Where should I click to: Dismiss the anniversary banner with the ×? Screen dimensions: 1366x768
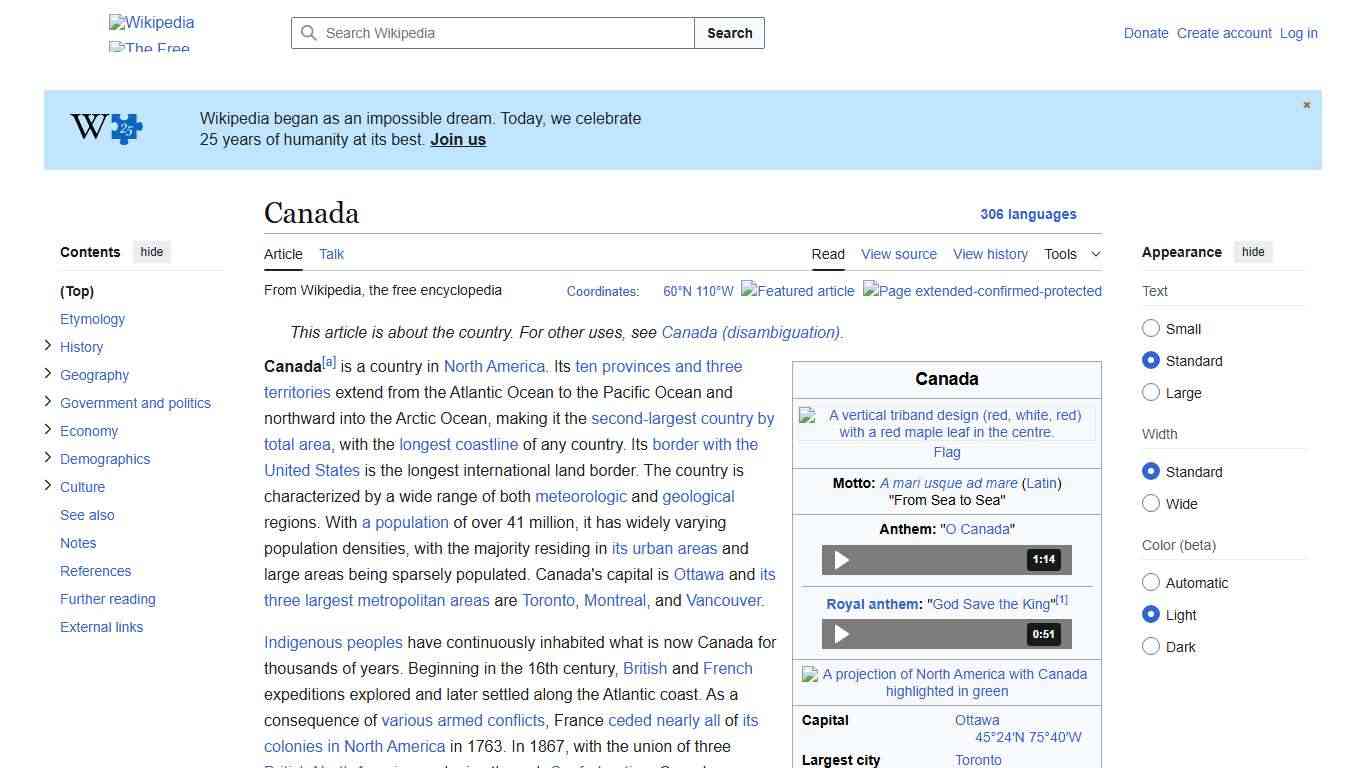click(1306, 104)
